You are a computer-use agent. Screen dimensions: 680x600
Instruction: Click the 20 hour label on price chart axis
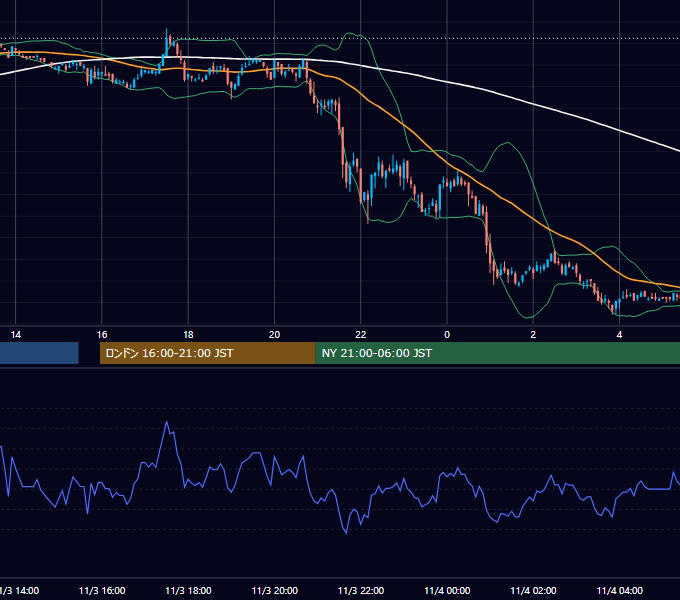pos(275,335)
